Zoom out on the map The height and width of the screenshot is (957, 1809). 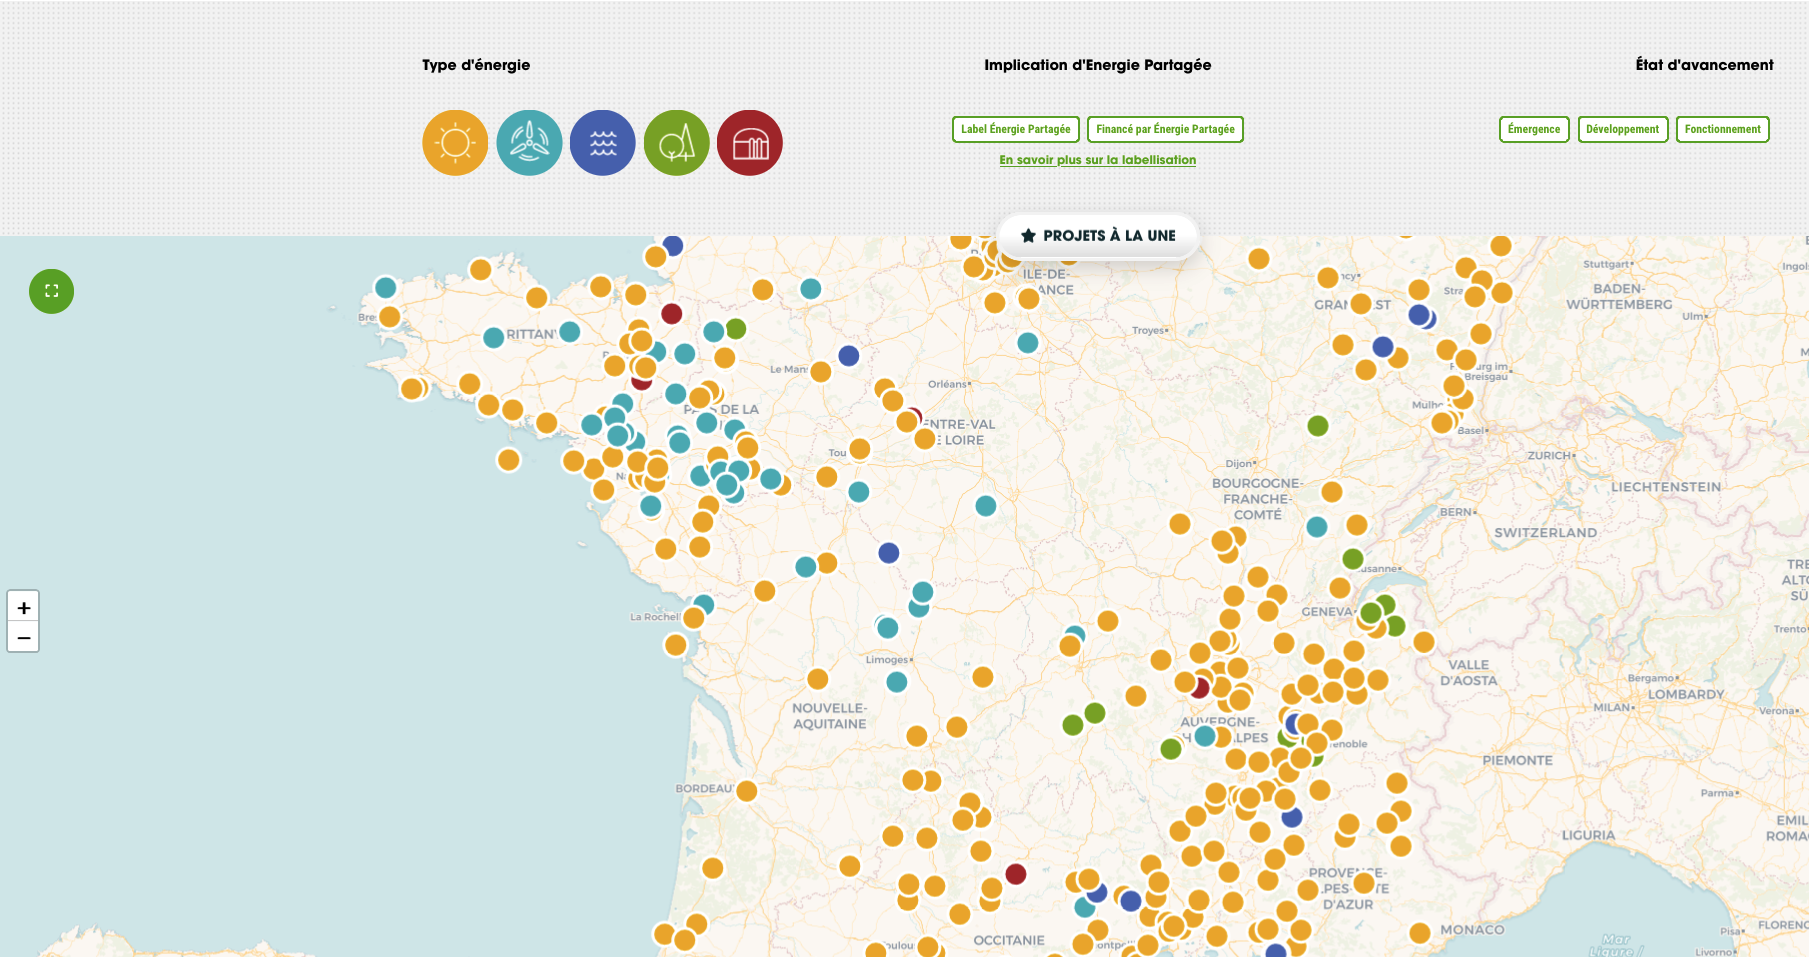coord(24,637)
